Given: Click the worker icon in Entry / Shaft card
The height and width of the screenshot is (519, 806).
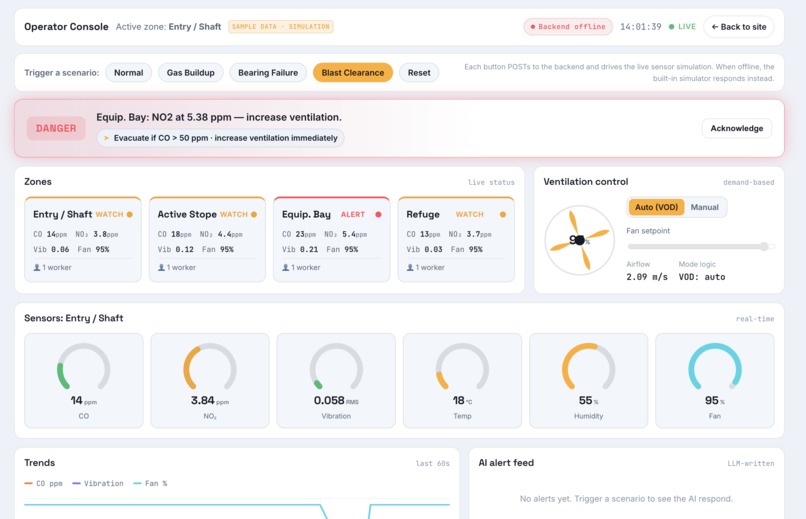Looking at the screenshot, I should [x=36, y=267].
